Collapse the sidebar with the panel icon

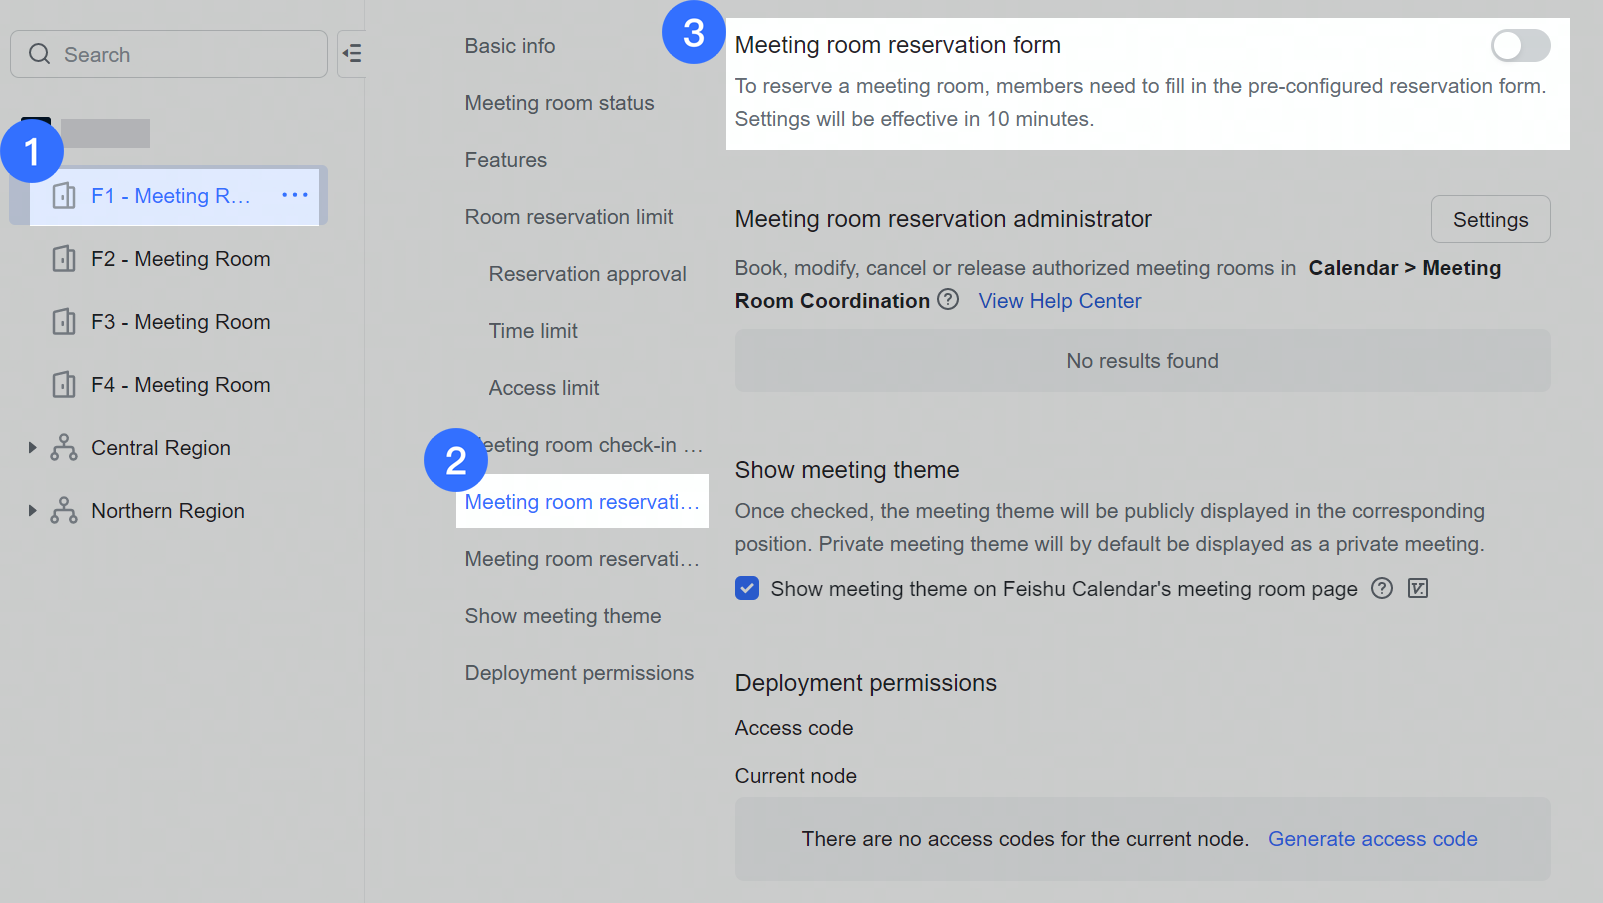click(351, 53)
